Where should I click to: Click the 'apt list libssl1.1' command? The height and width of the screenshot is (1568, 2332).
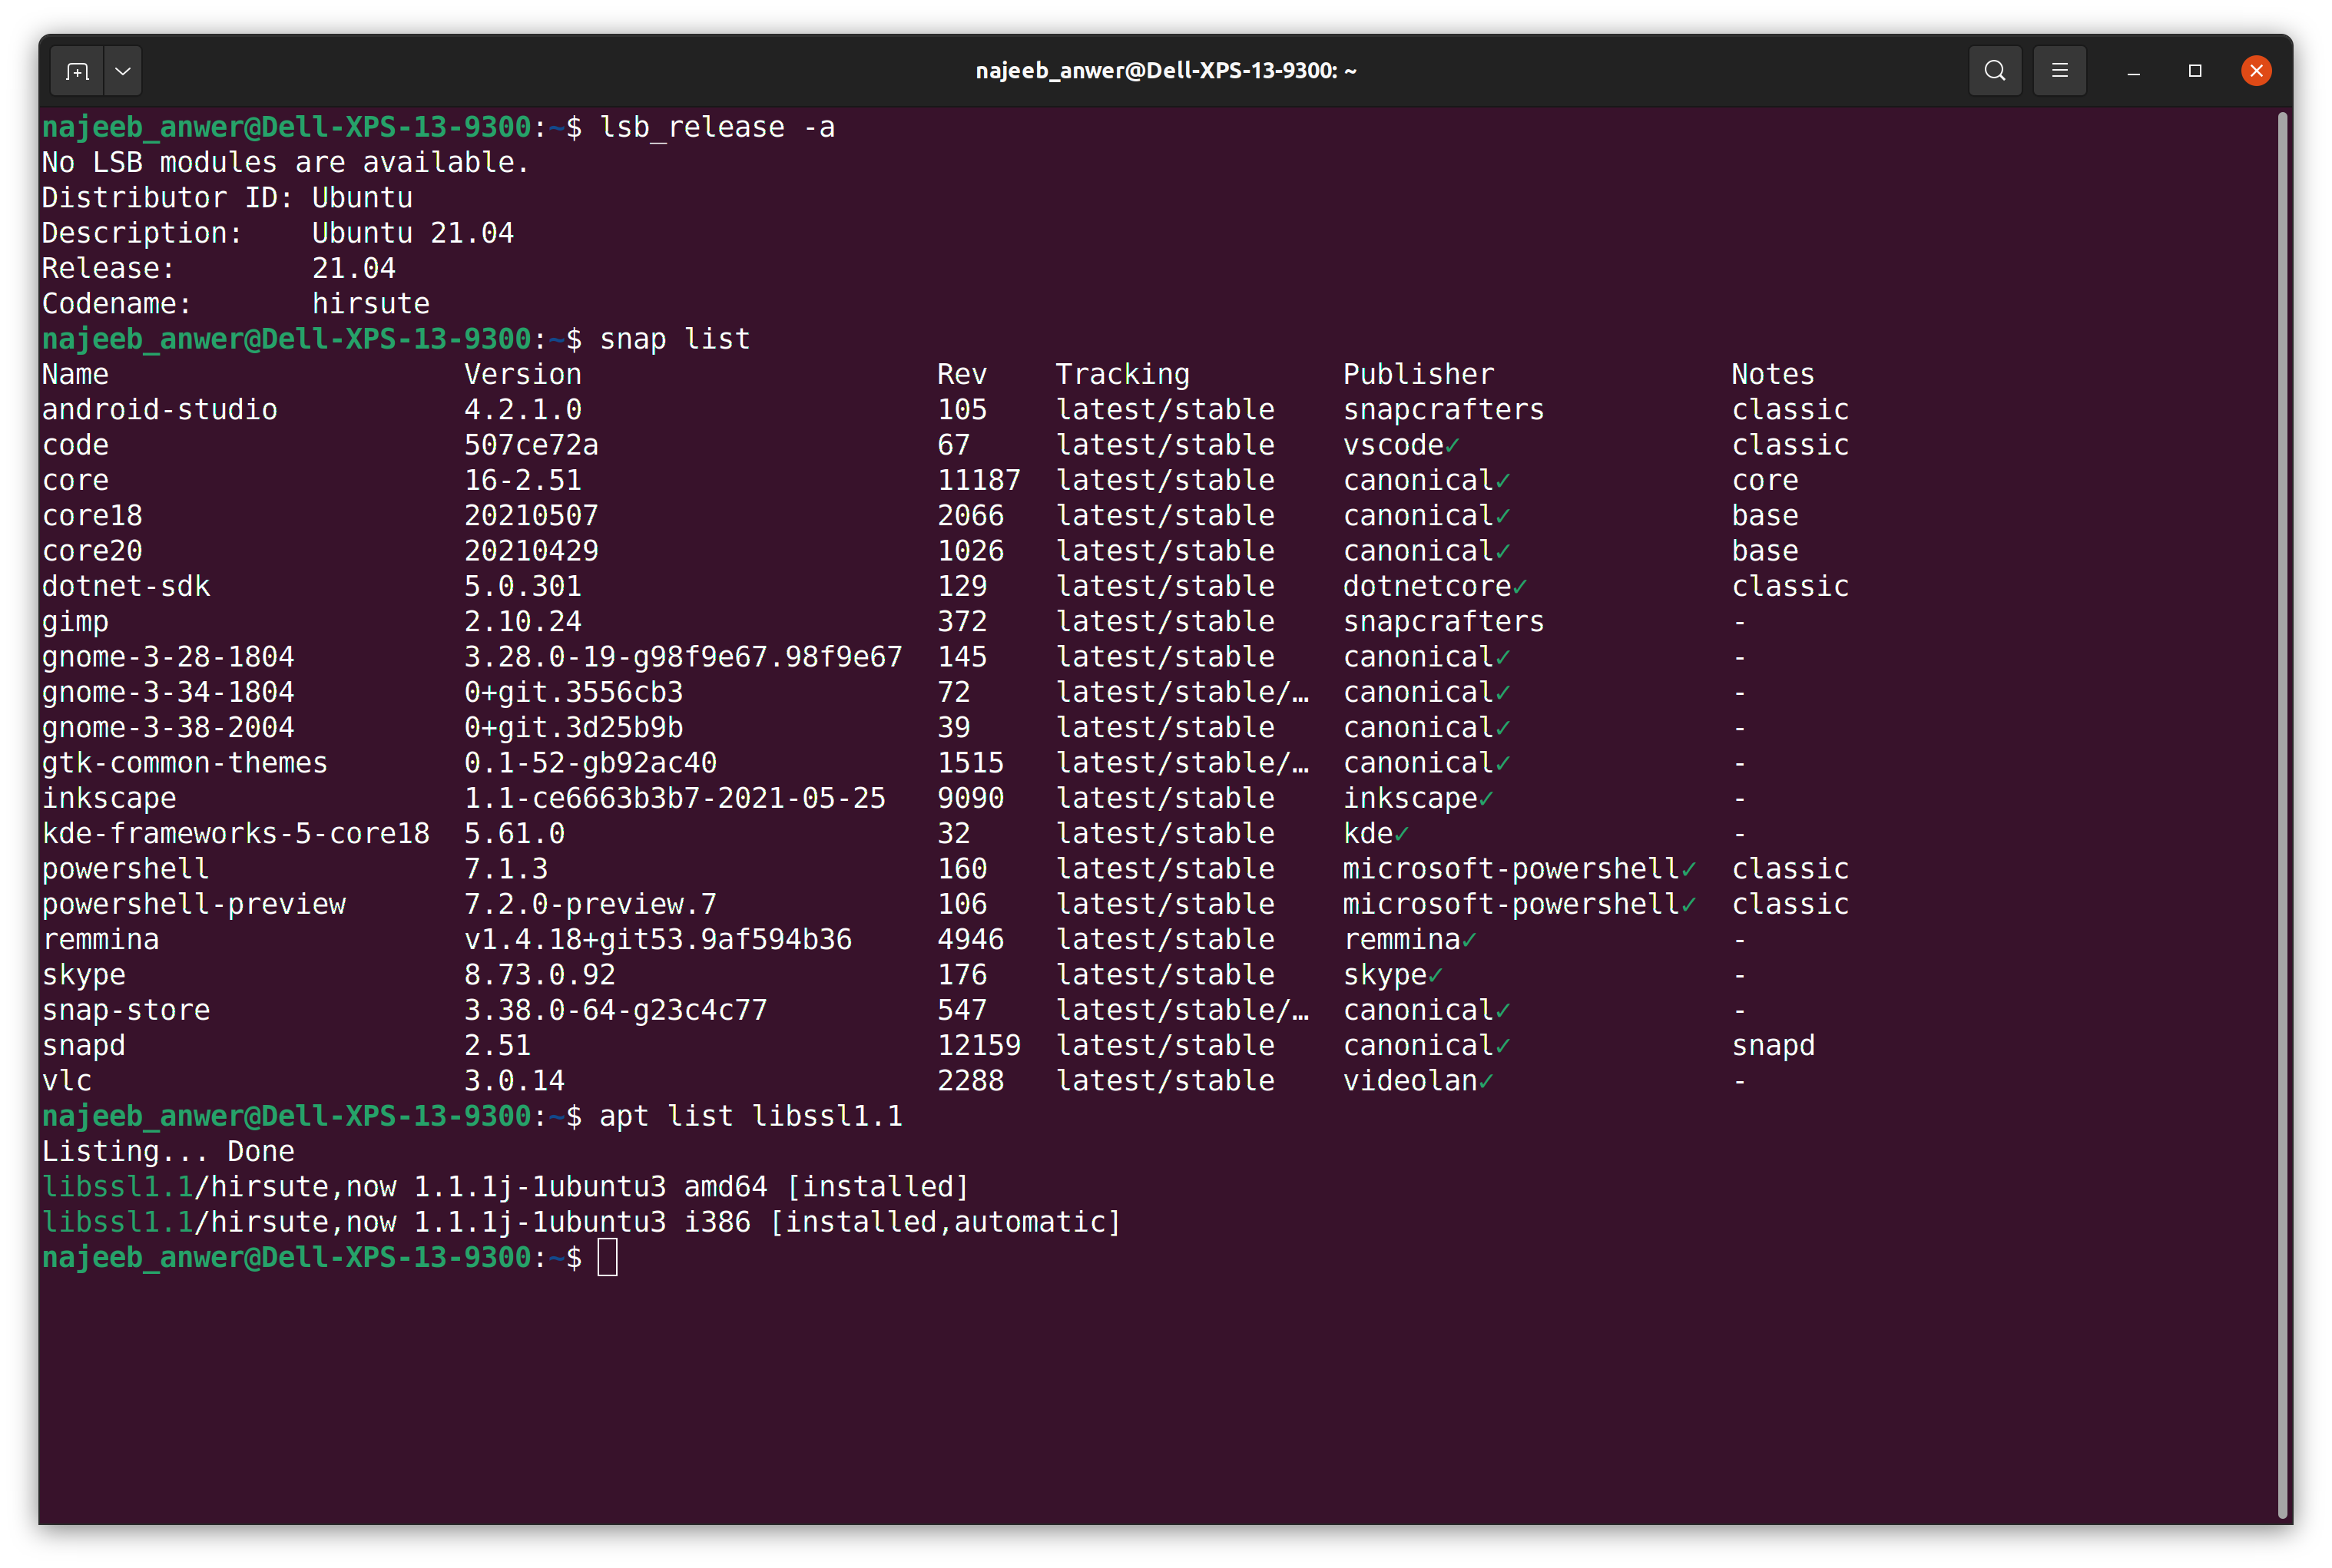coord(750,1116)
